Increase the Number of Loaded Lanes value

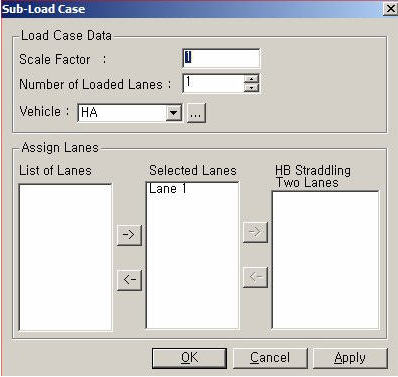[252, 79]
